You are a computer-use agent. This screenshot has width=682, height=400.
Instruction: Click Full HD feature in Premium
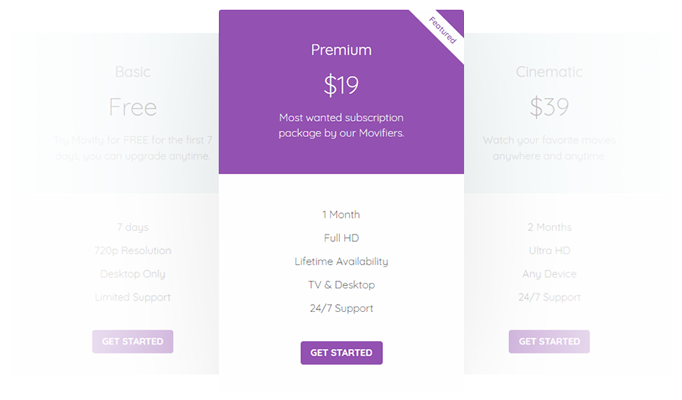[x=341, y=238]
